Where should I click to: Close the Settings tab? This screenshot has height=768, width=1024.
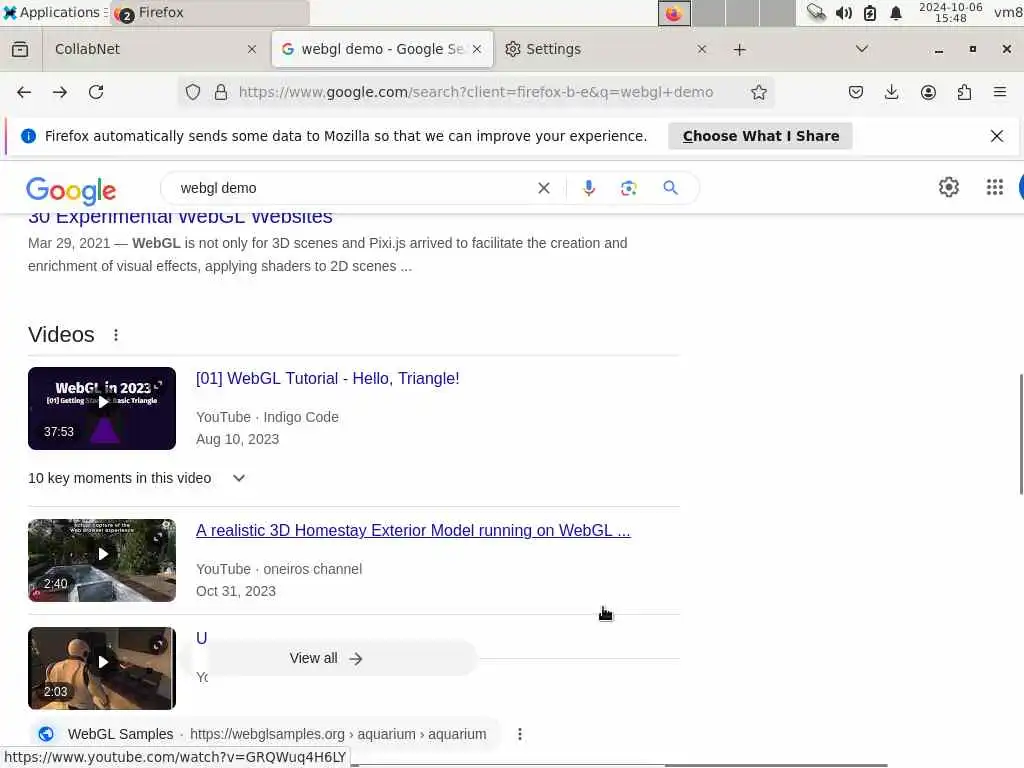[x=701, y=49]
